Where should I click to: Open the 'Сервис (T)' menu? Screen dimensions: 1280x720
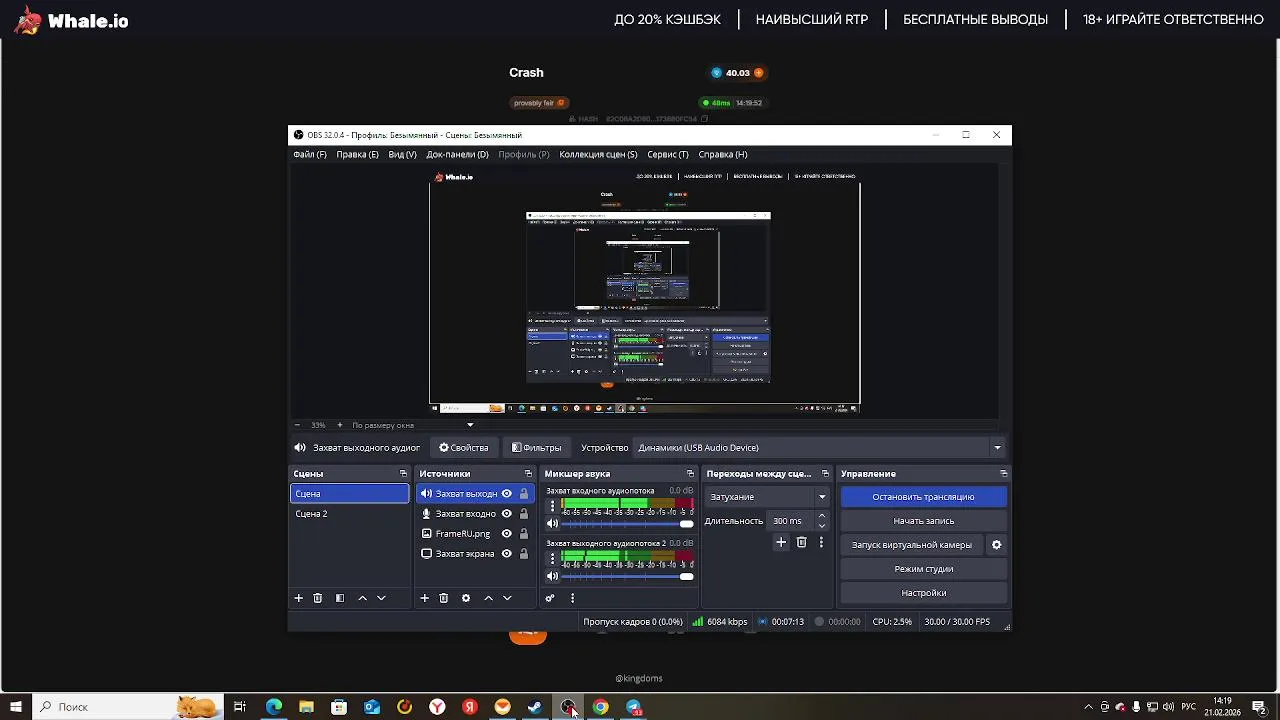tap(668, 155)
